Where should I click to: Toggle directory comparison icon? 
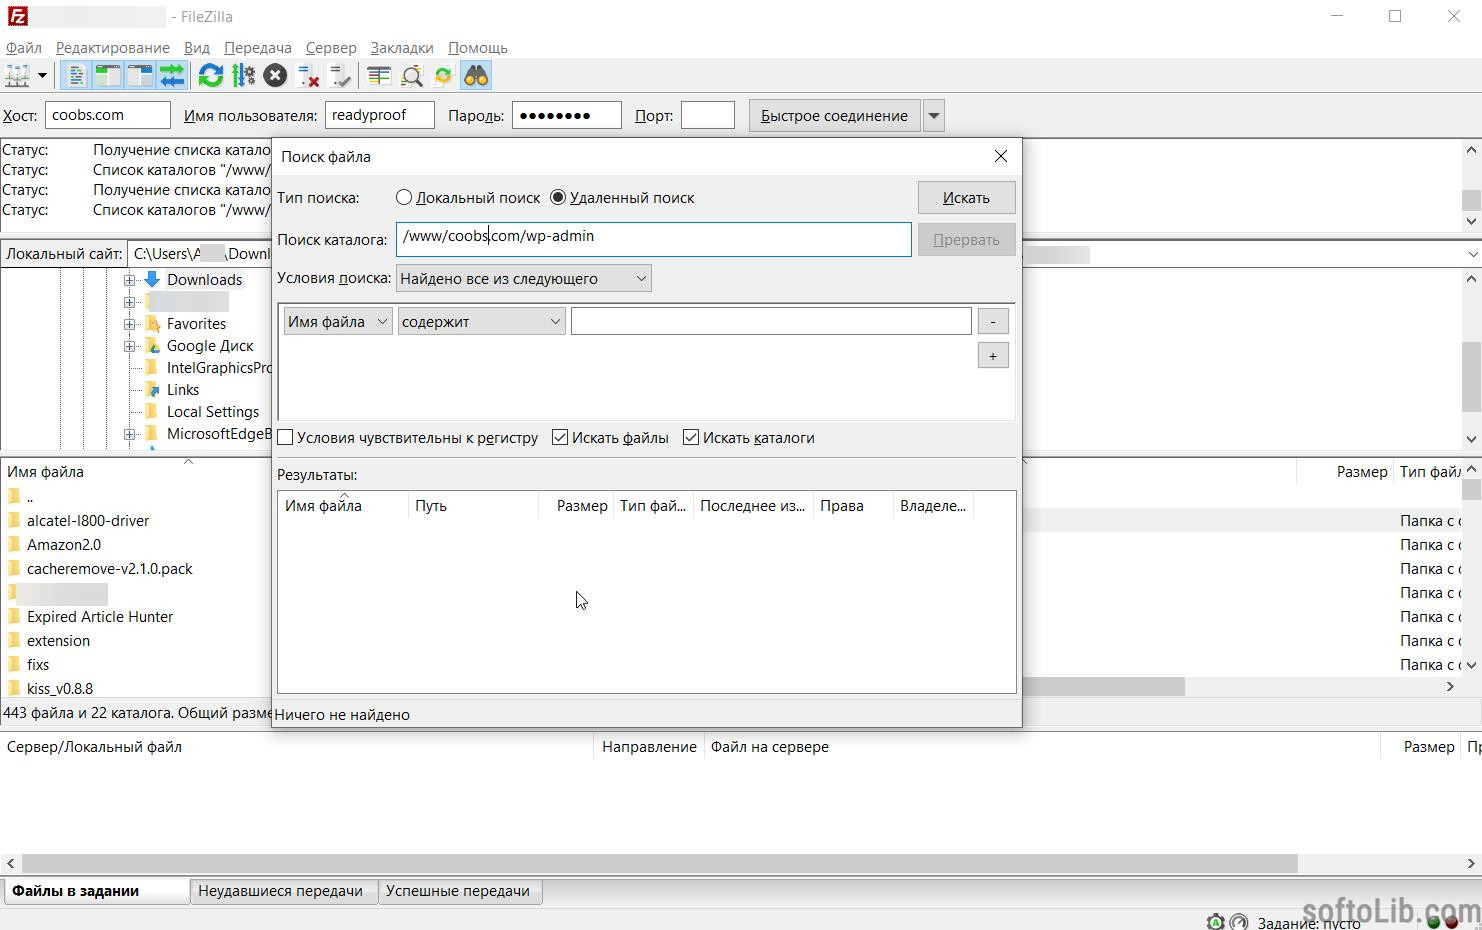coord(411,76)
